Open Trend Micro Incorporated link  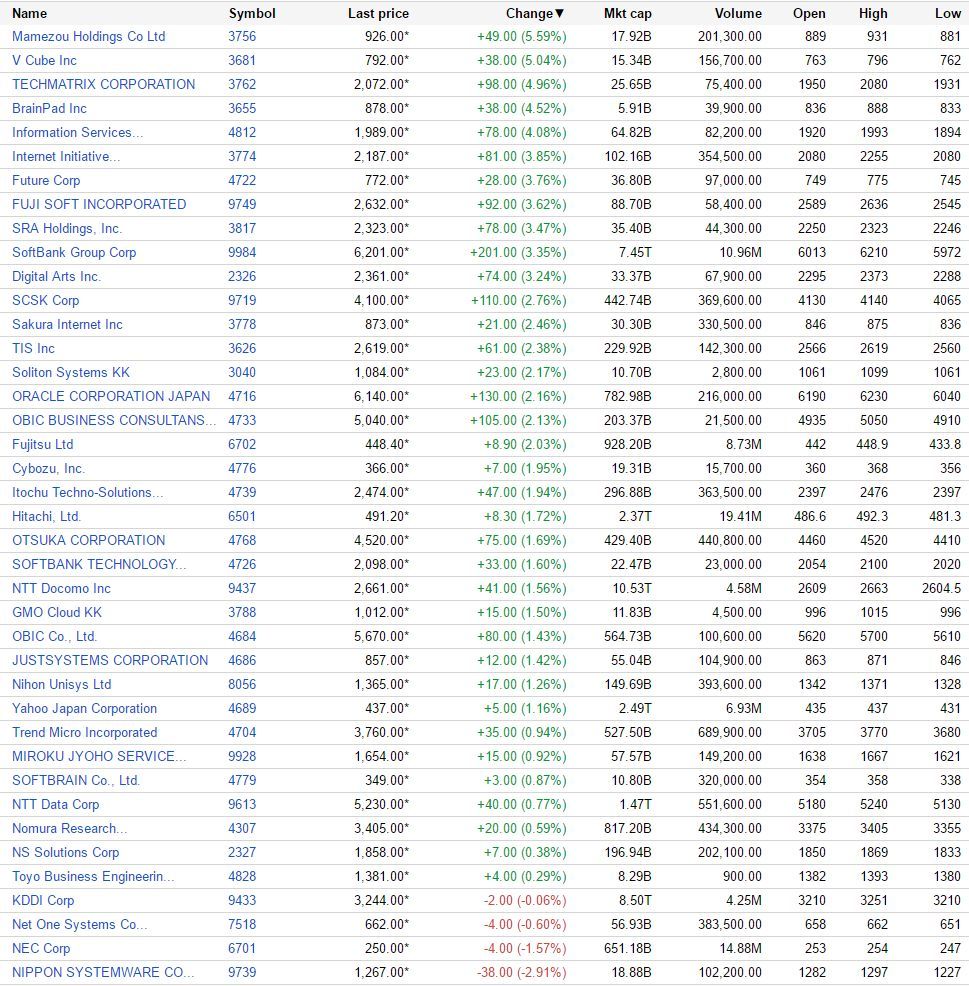pos(85,732)
